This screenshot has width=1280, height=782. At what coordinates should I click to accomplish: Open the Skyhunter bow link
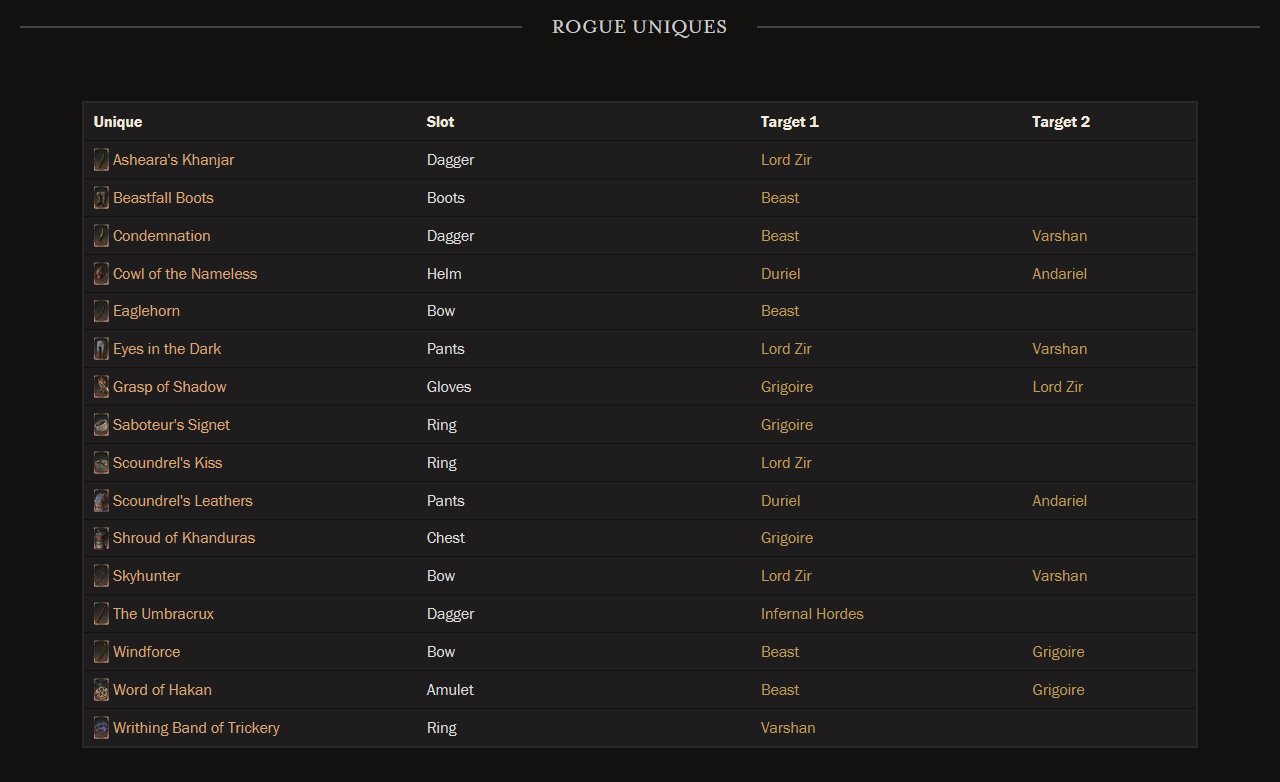[147, 576]
